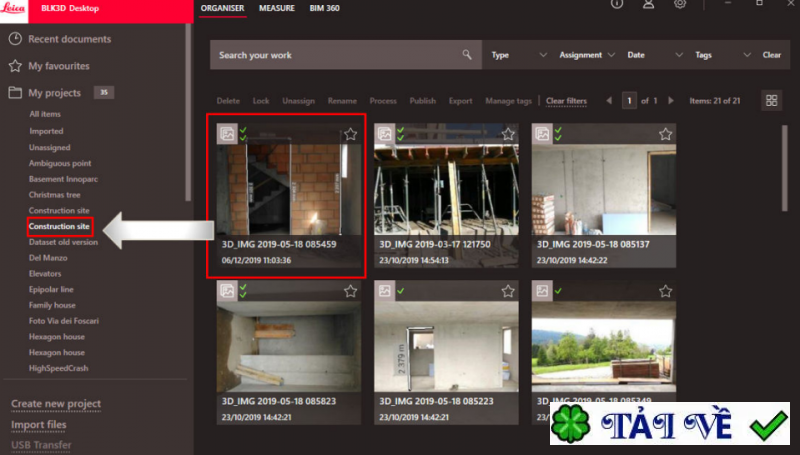
Task: Switch to grid view layout icon
Action: [x=771, y=100]
